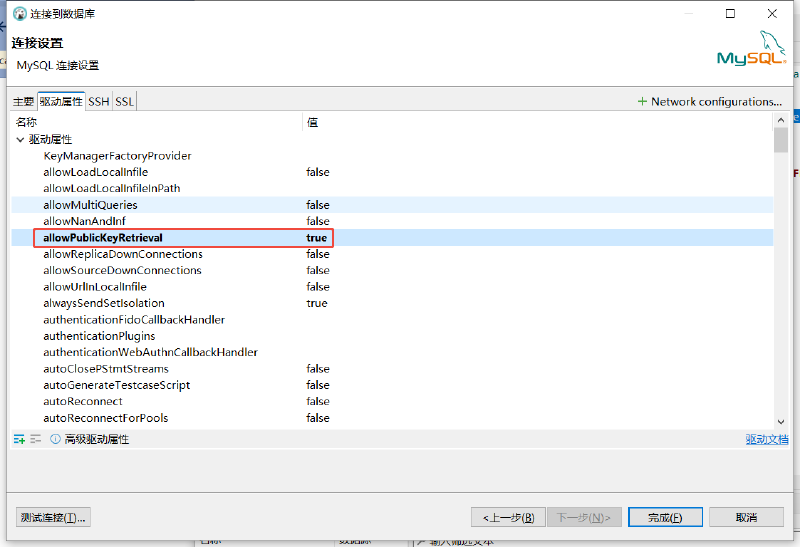Select the allowPublicKeyRetrieval property row
Image resolution: width=800 pixels, height=547 pixels.
(x=103, y=238)
